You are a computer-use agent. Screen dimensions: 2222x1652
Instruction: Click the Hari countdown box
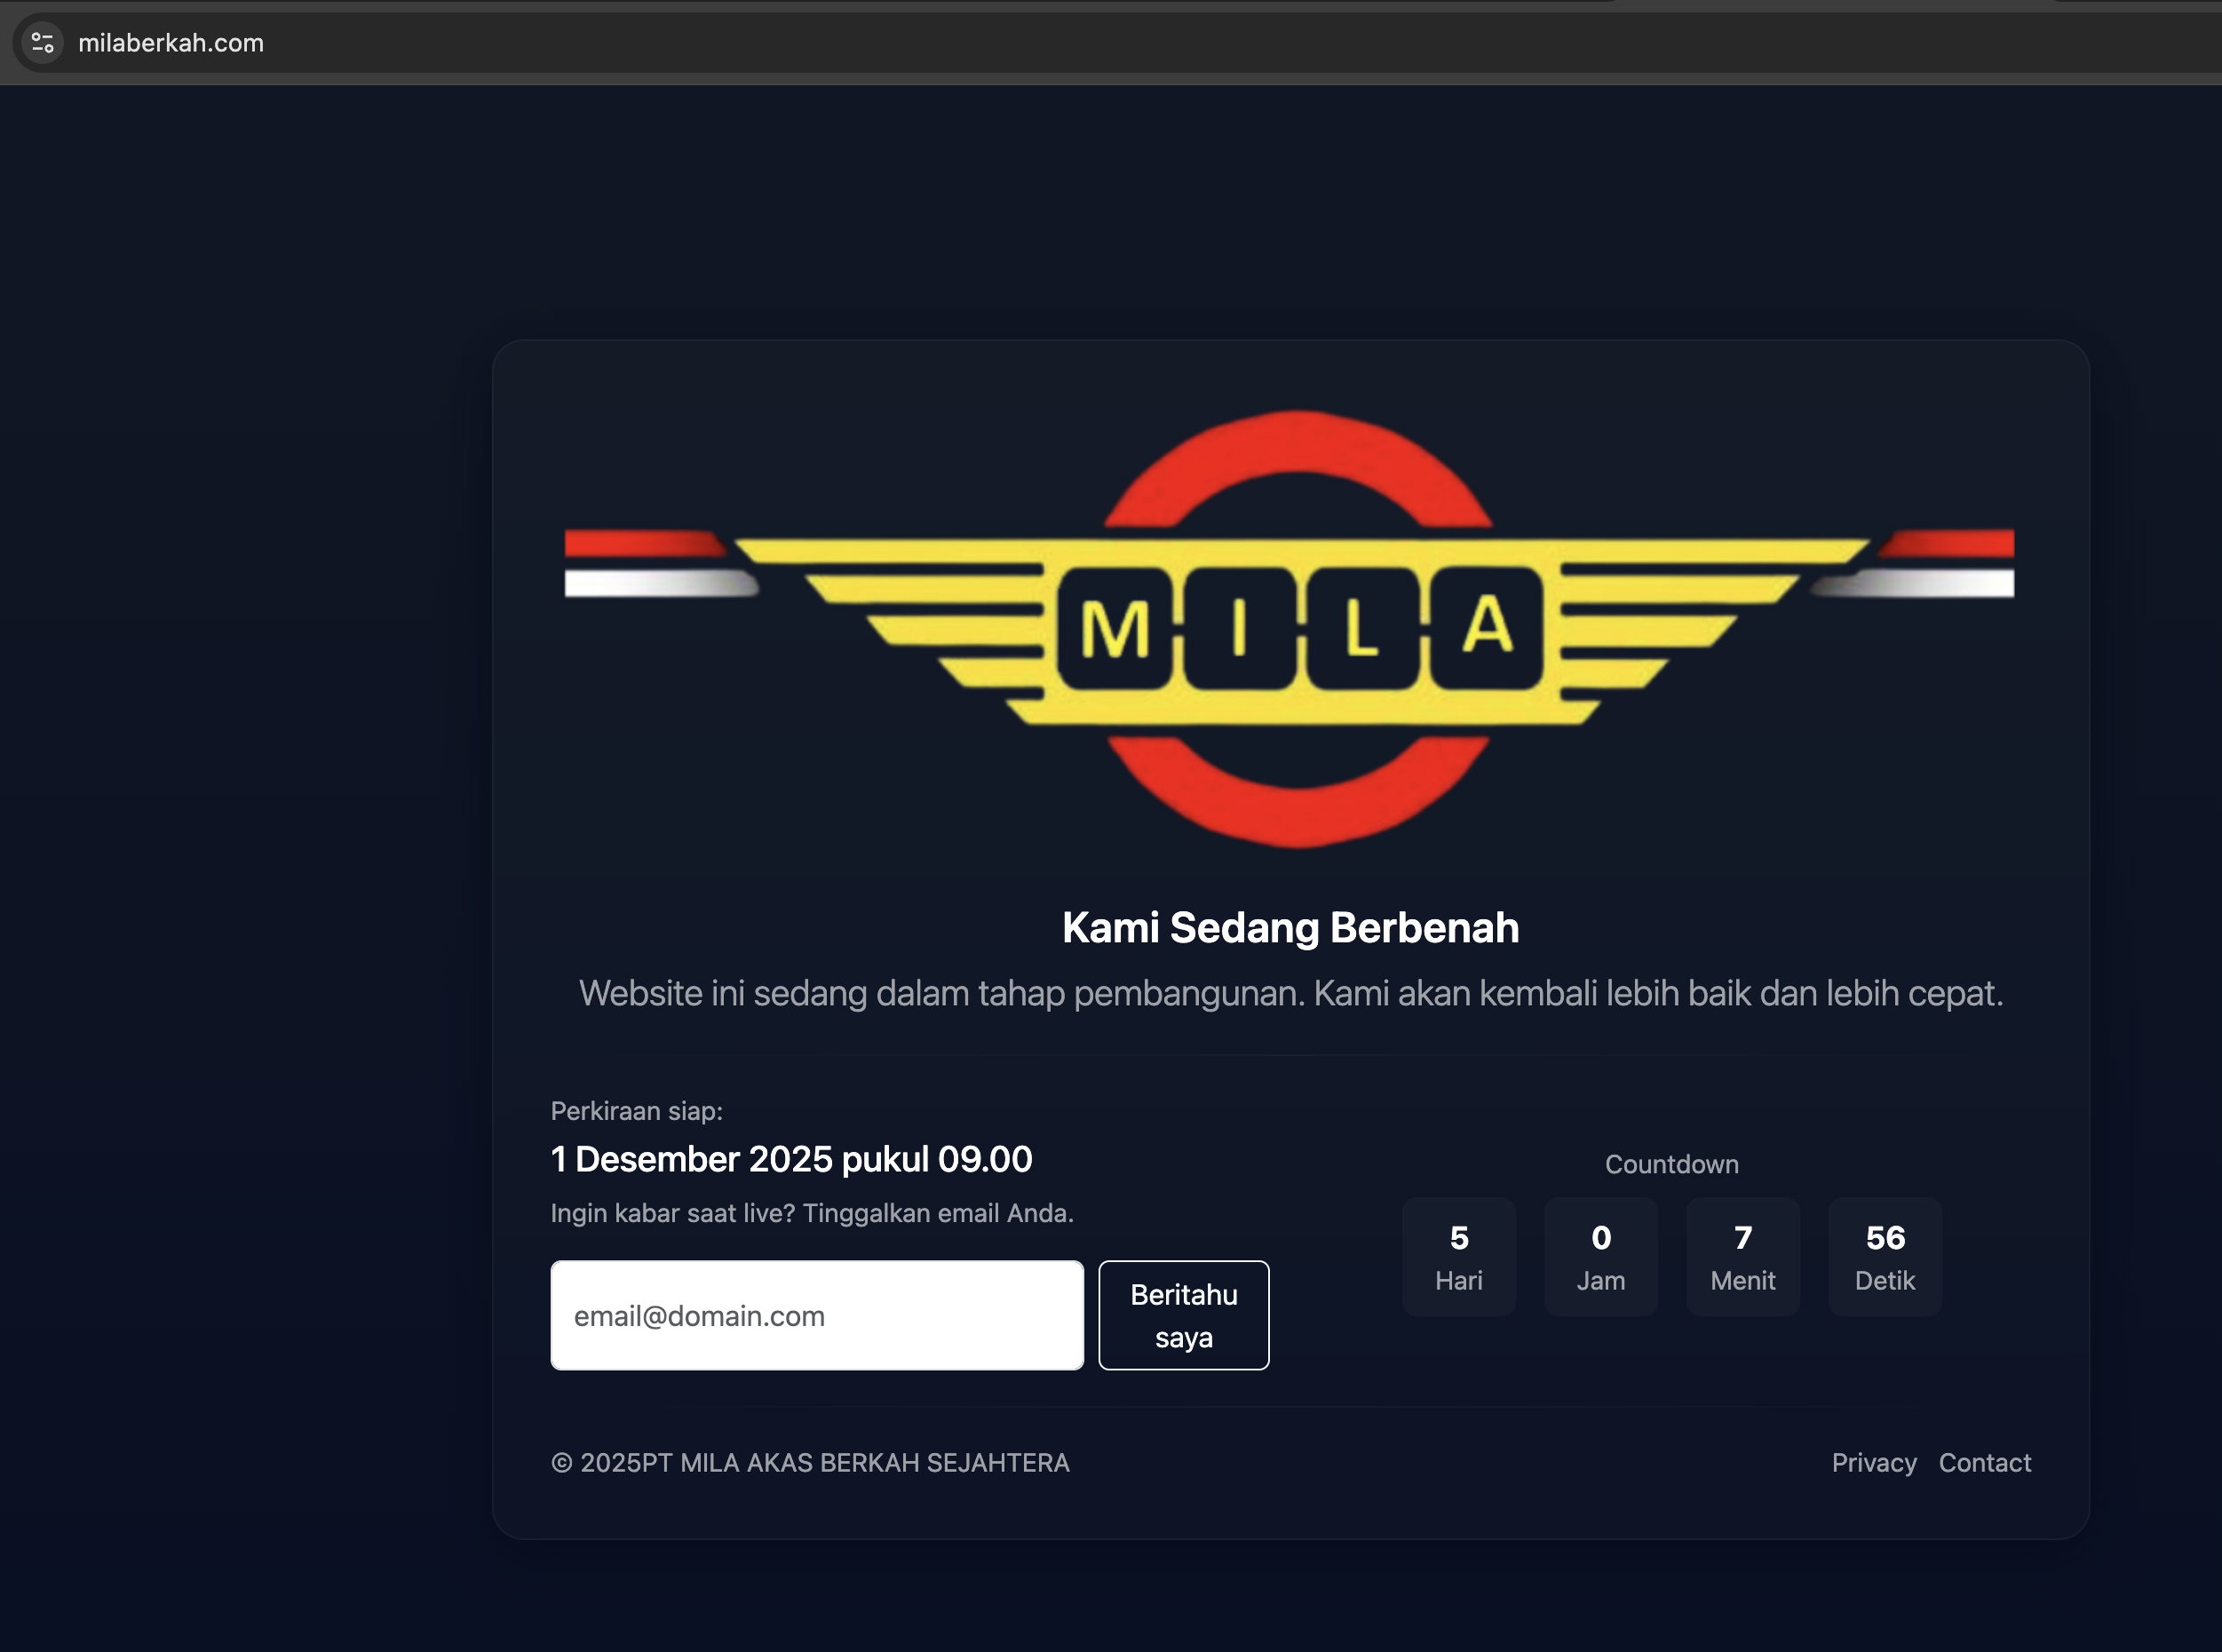[x=1458, y=1256]
